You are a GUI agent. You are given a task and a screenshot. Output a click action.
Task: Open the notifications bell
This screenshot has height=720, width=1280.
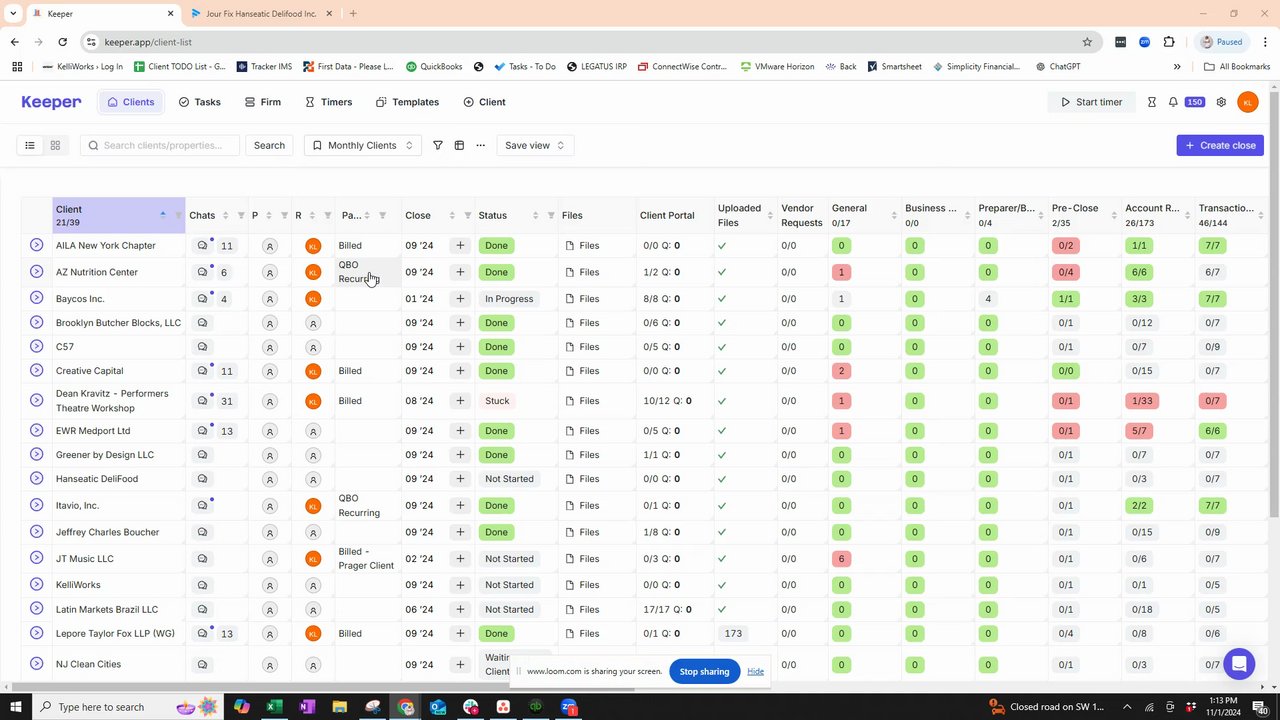(1173, 102)
